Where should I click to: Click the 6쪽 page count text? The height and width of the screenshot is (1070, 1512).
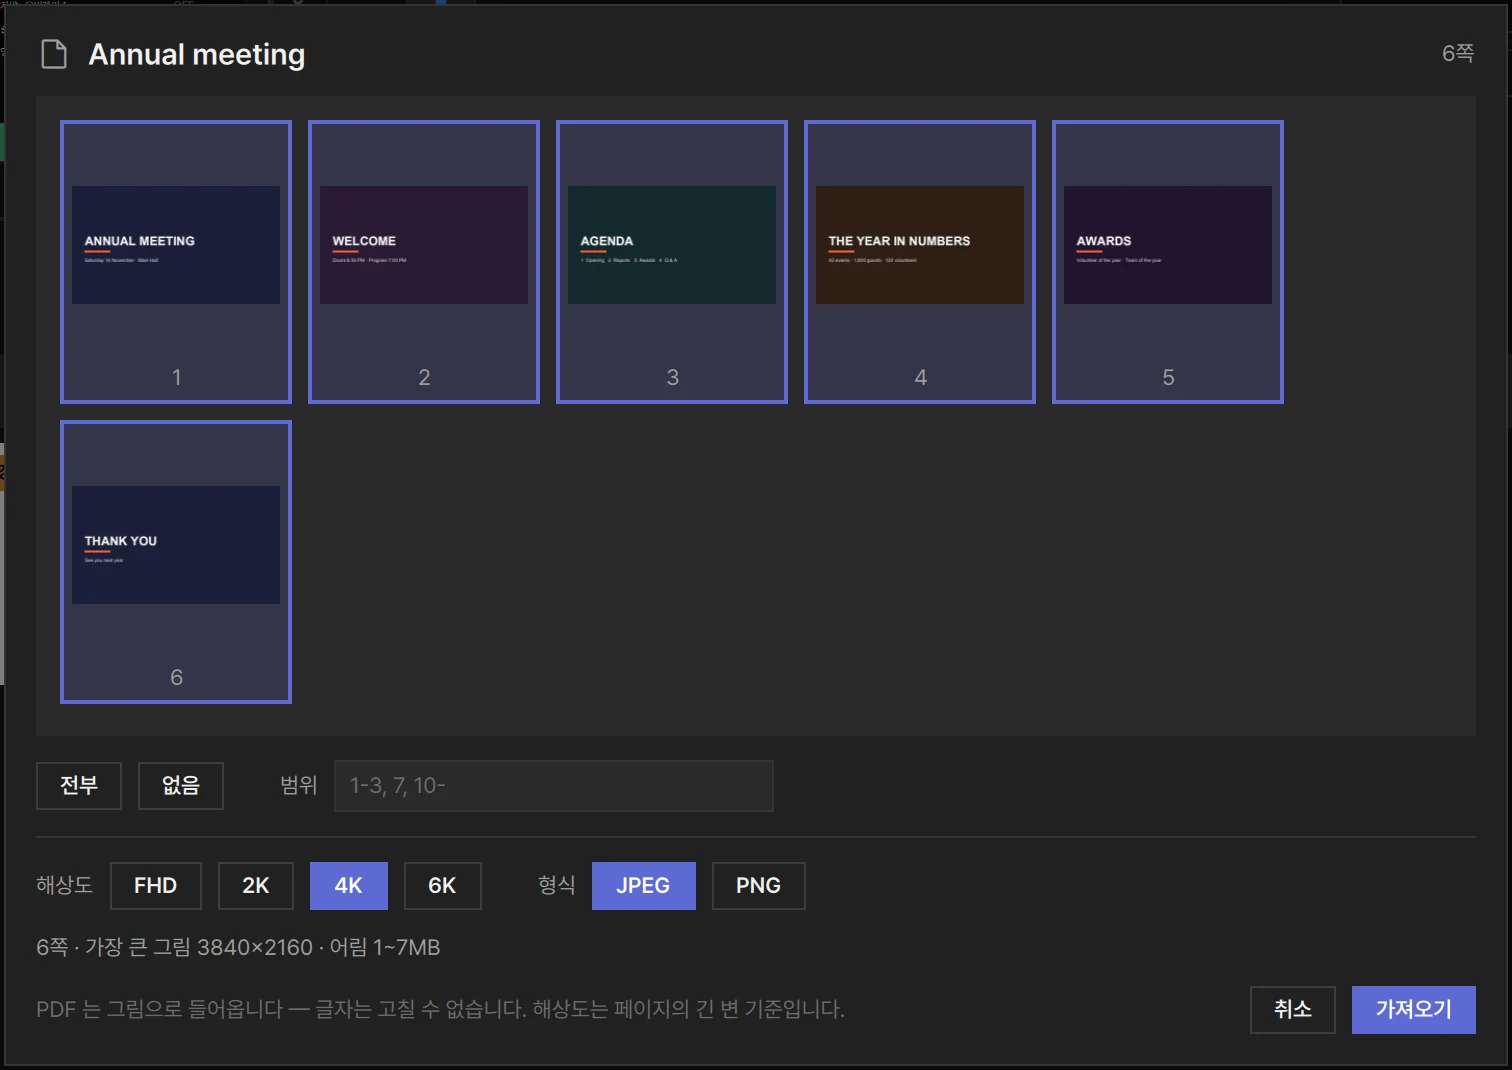pyautogui.click(x=1458, y=54)
